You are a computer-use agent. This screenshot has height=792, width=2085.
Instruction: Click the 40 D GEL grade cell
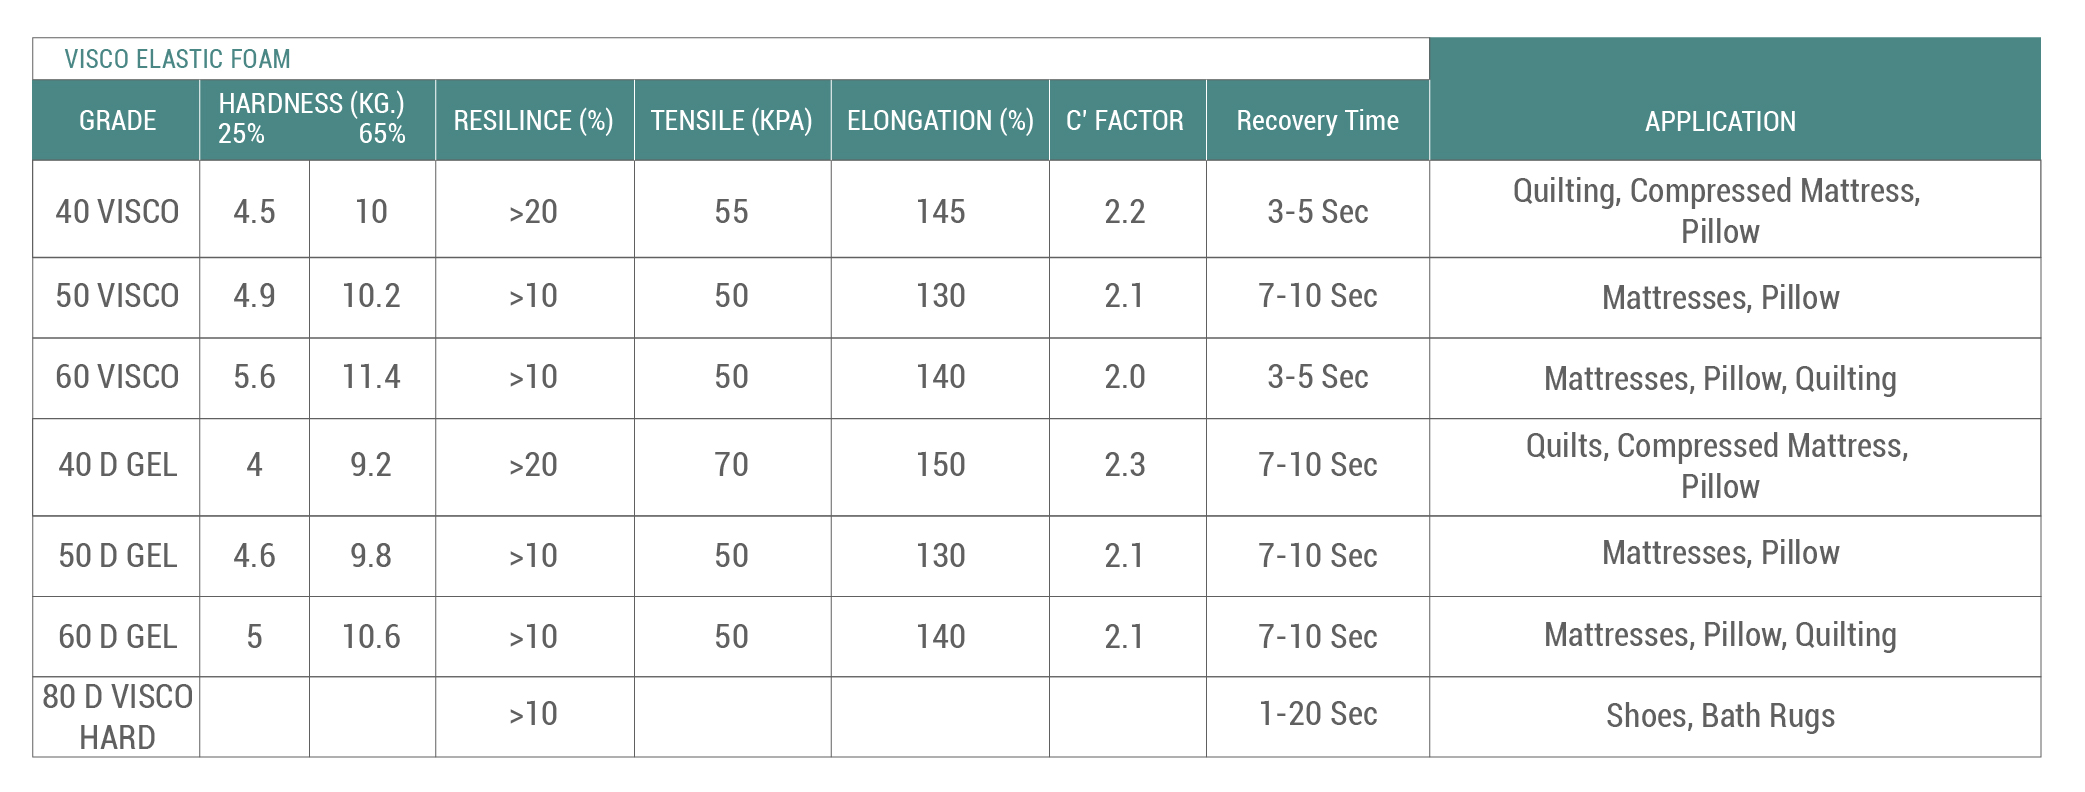pos(117,465)
